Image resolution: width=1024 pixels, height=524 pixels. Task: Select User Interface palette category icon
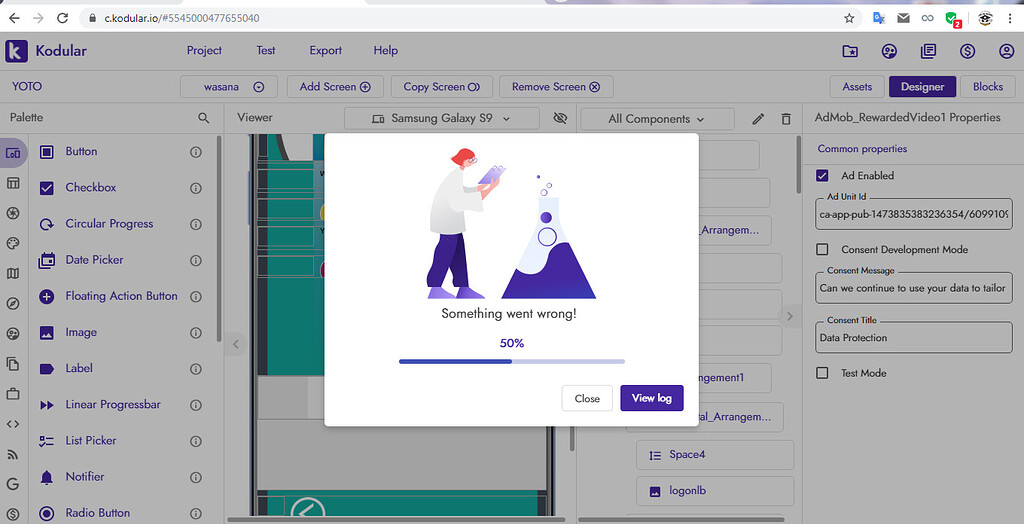(13, 153)
